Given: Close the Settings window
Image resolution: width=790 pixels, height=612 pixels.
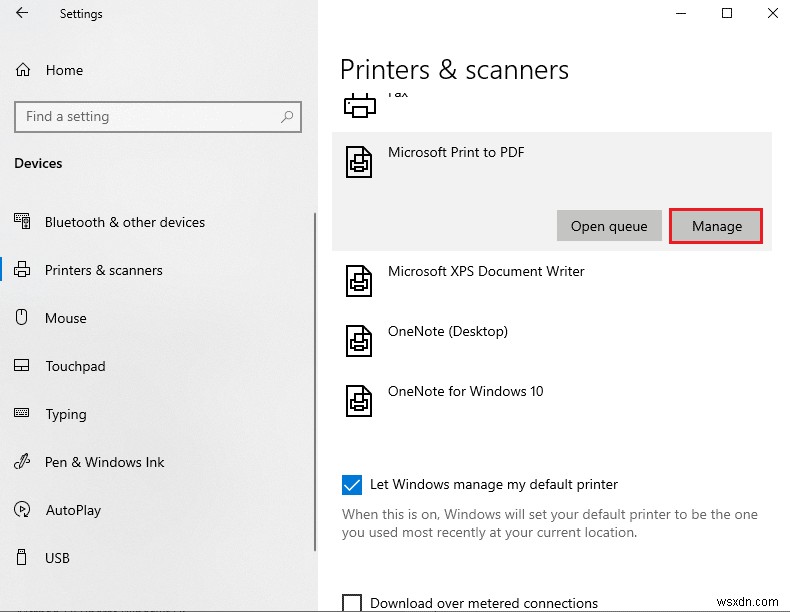Looking at the screenshot, I should tap(772, 14).
